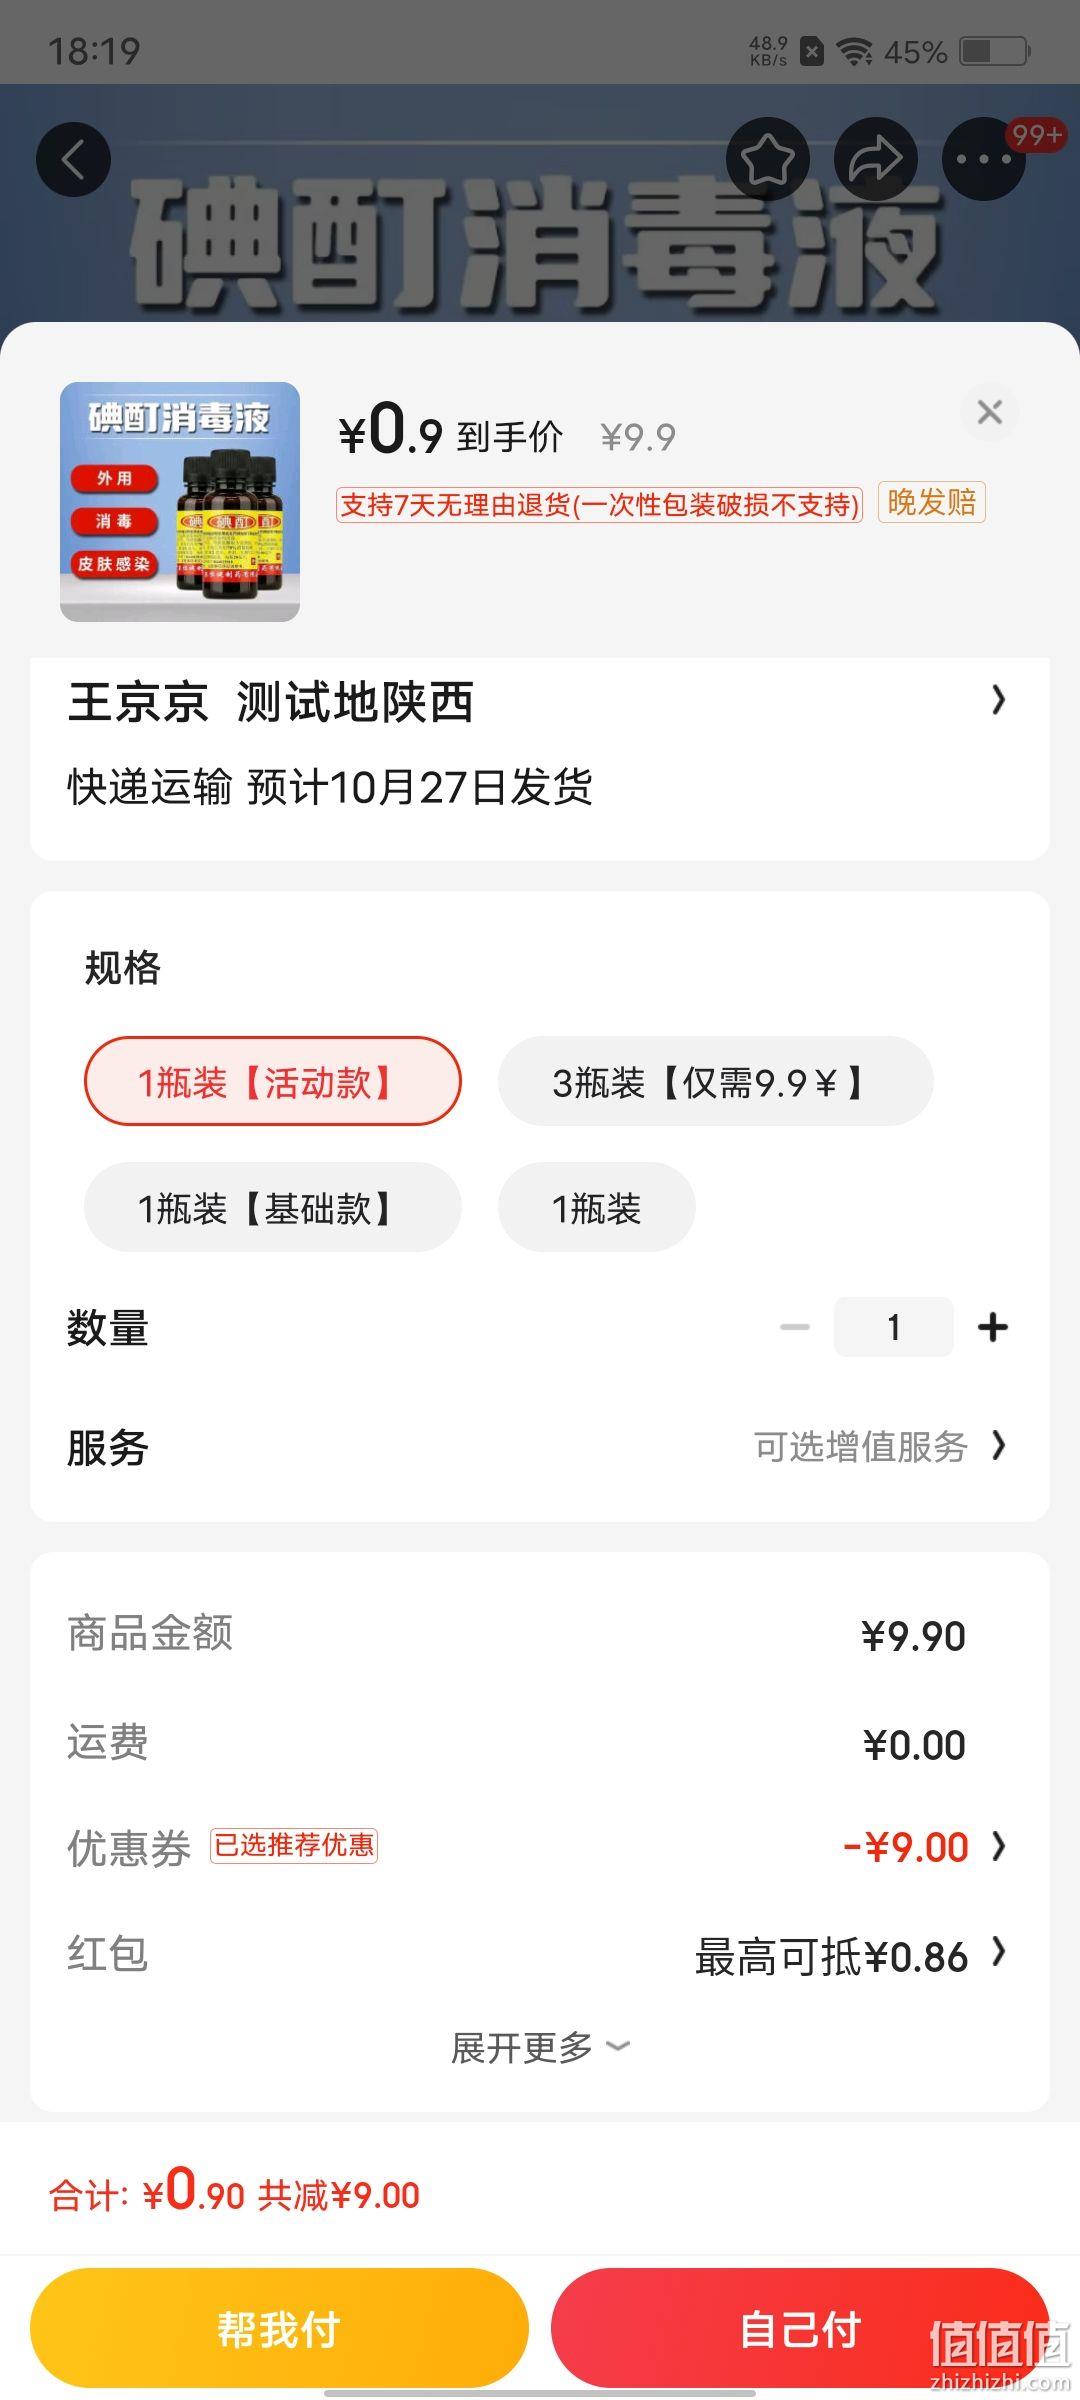Select 1瓶装【活动款】 specification
Viewport: 1080px width, 2400px height.
coord(273,1081)
